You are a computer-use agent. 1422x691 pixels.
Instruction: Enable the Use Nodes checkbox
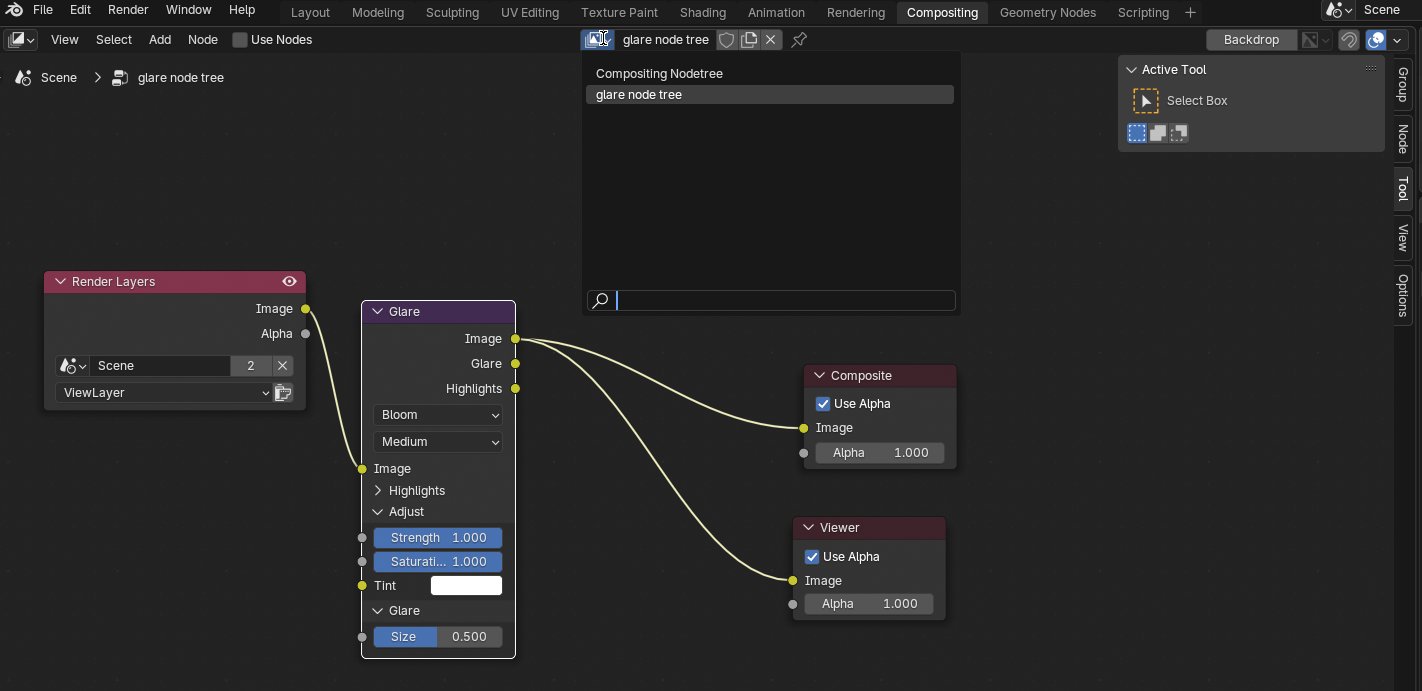coord(240,40)
